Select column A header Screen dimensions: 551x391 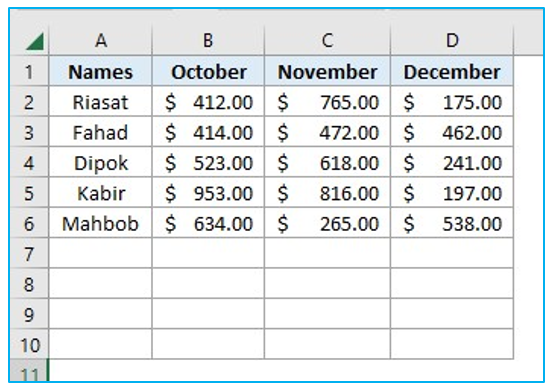[101, 40]
